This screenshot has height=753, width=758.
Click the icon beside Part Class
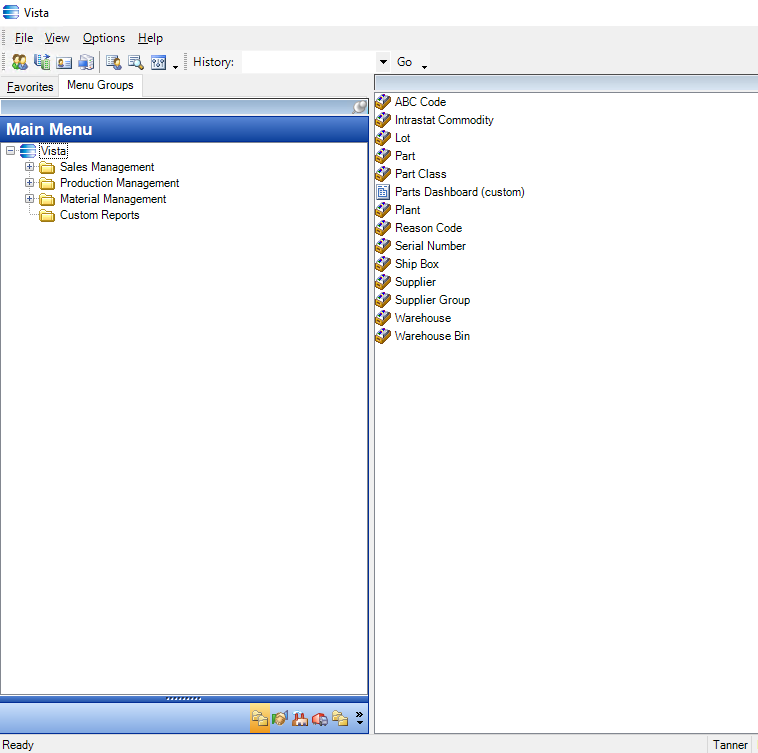tap(383, 174)
